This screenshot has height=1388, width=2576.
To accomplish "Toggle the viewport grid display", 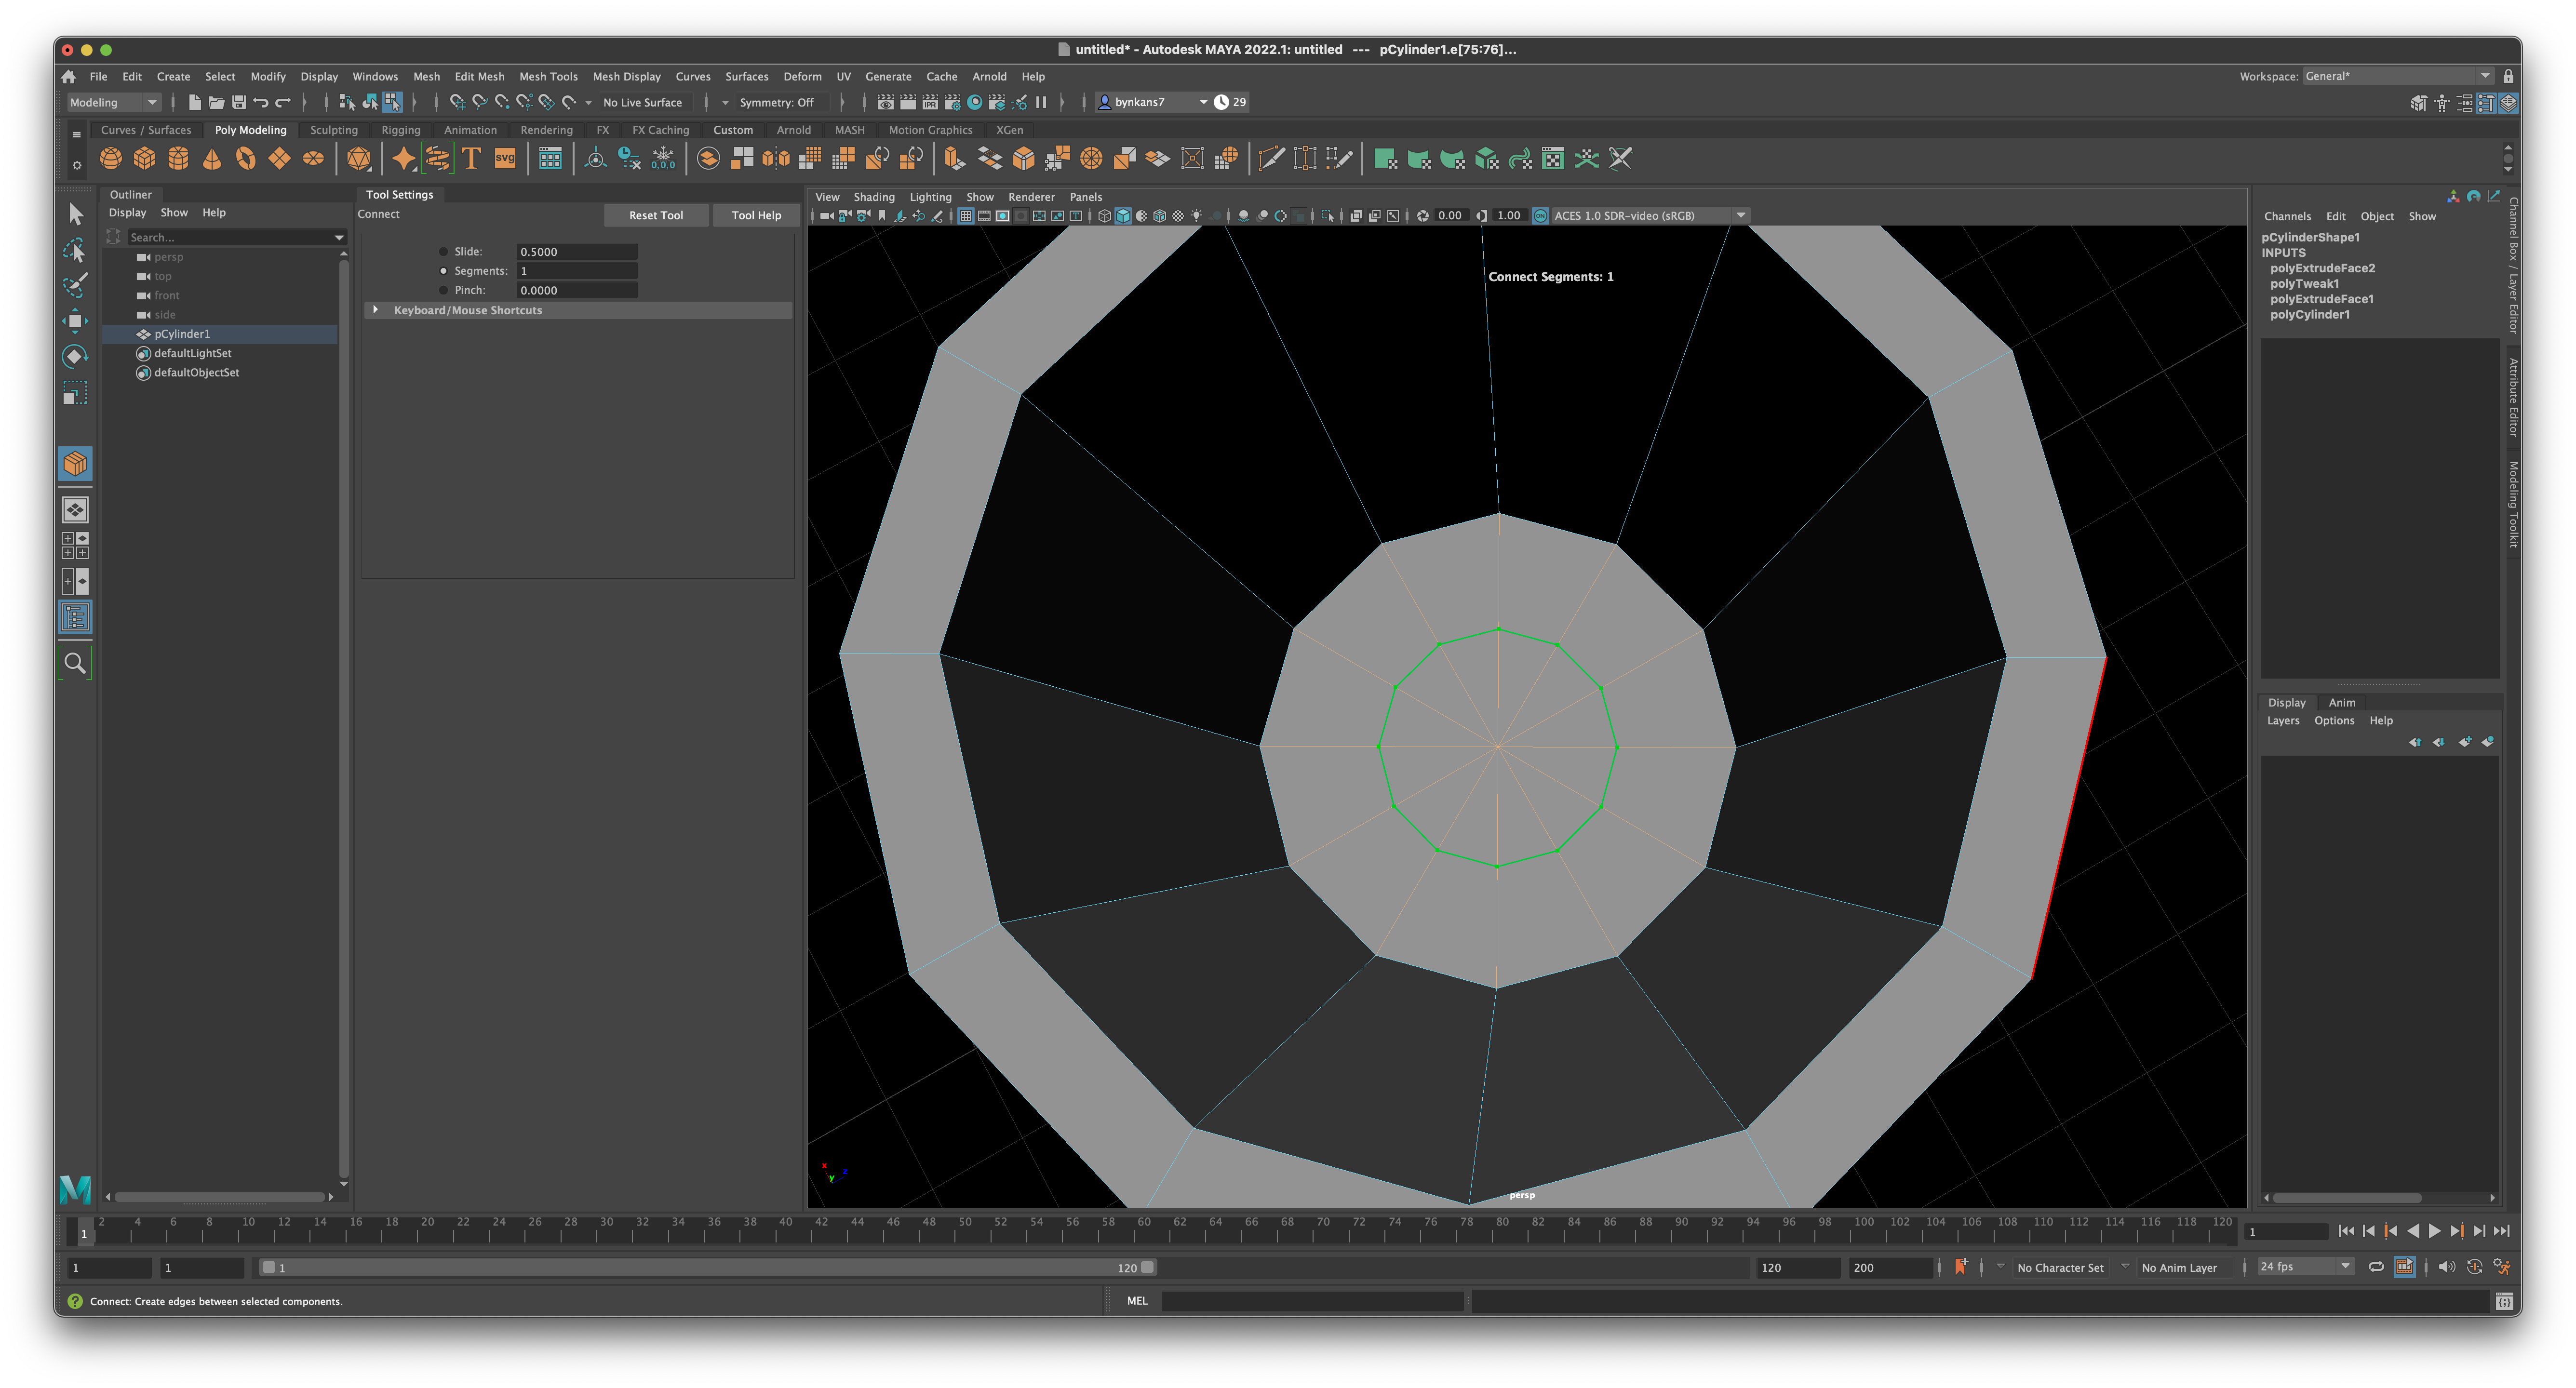I will coord(966,216).
